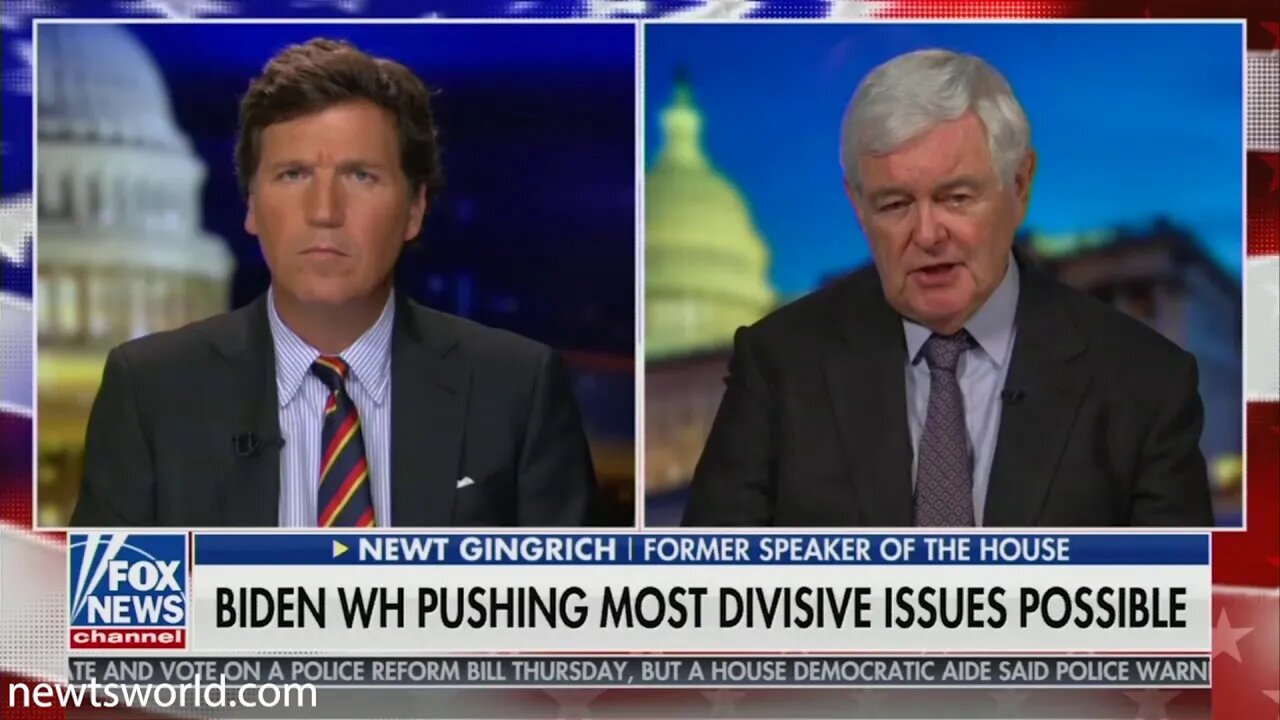Click the yellow arrow before Newt Gingrich
1280x720 pixels.
click(x=340, y=549)
